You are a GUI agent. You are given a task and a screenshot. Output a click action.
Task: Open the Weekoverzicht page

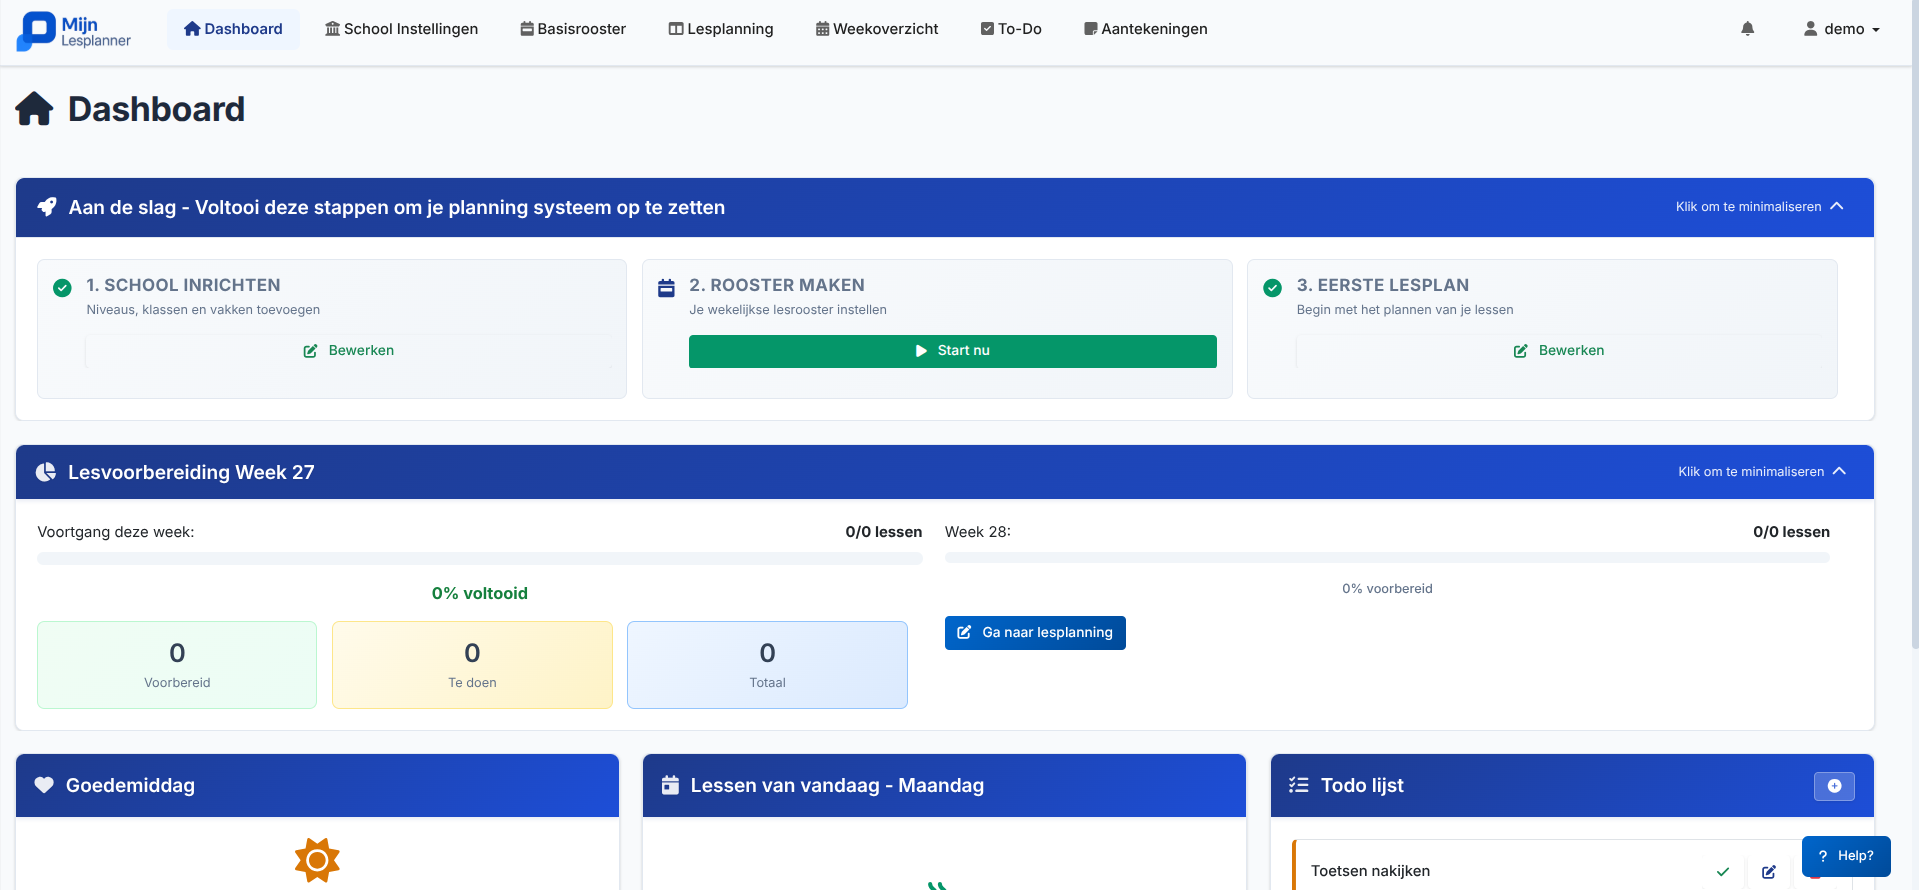tap(877, 29)
